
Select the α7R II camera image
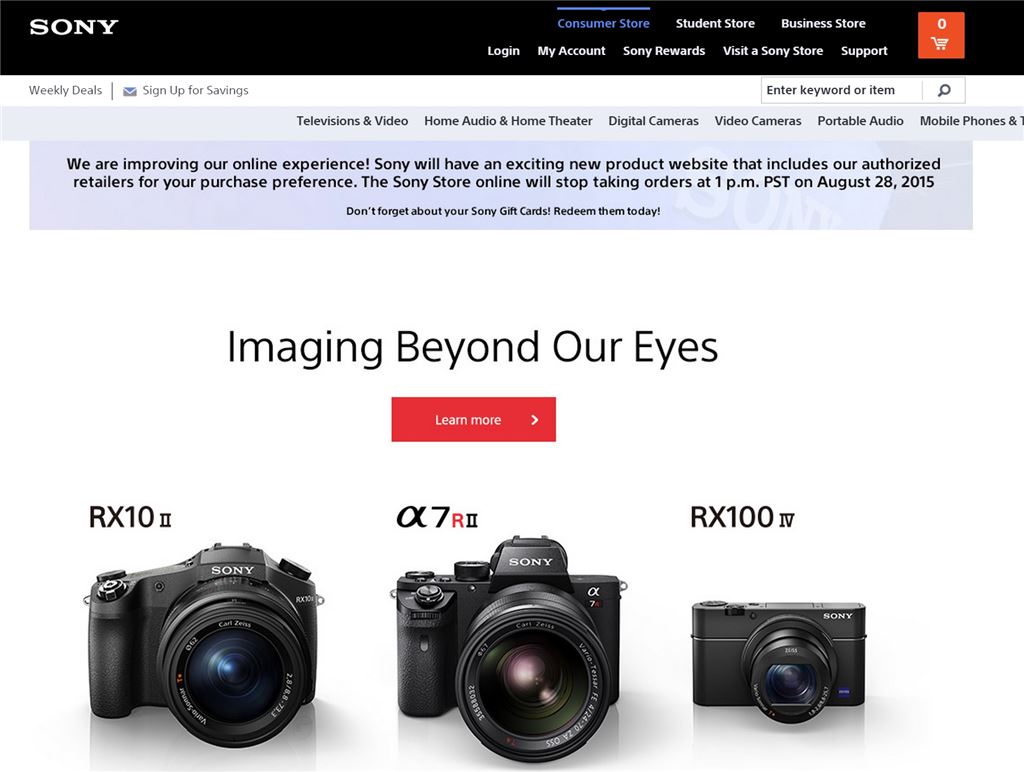tap(511, 649)
